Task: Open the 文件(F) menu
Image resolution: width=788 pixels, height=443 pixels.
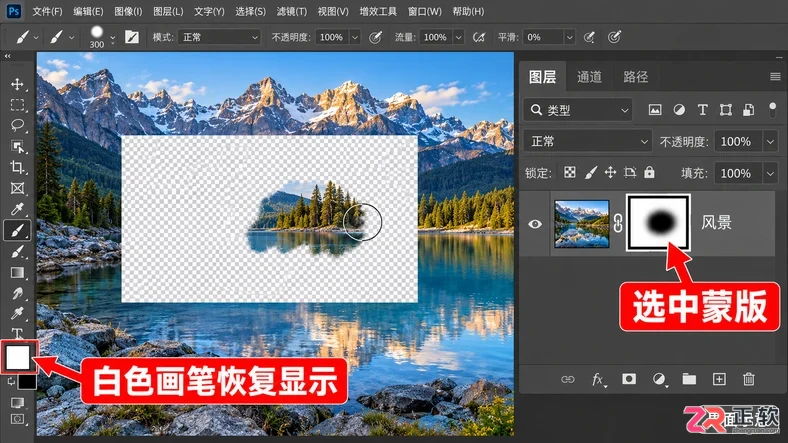Action: tap(47, 11)
